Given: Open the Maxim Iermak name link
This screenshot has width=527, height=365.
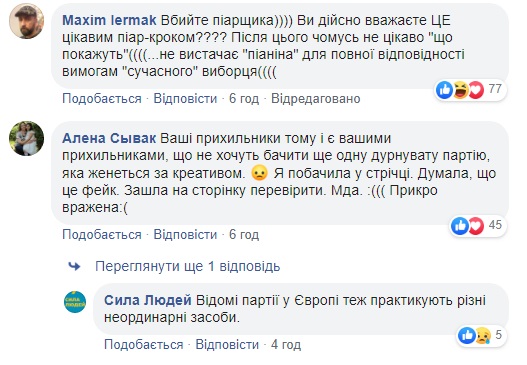Looking at the screenshot, I should pyautogui.click(x=109, y=21).
